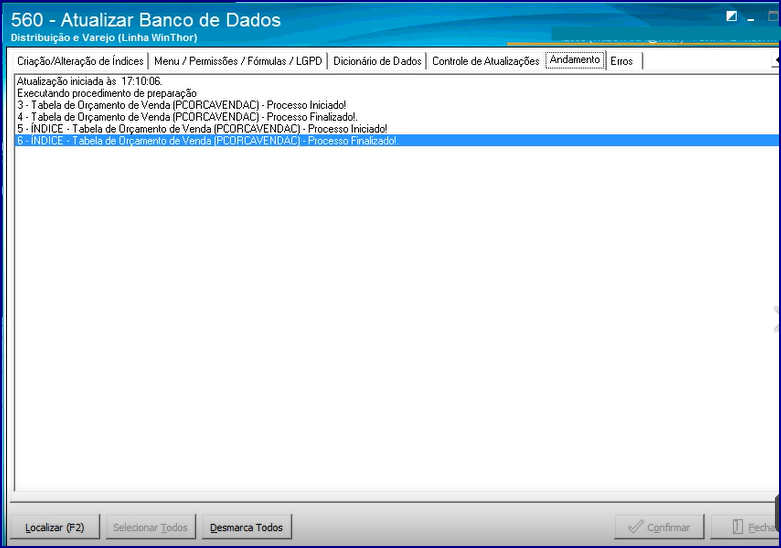Click the door icon on the Fechar button
781x548 pixels.
pos(738,527)
